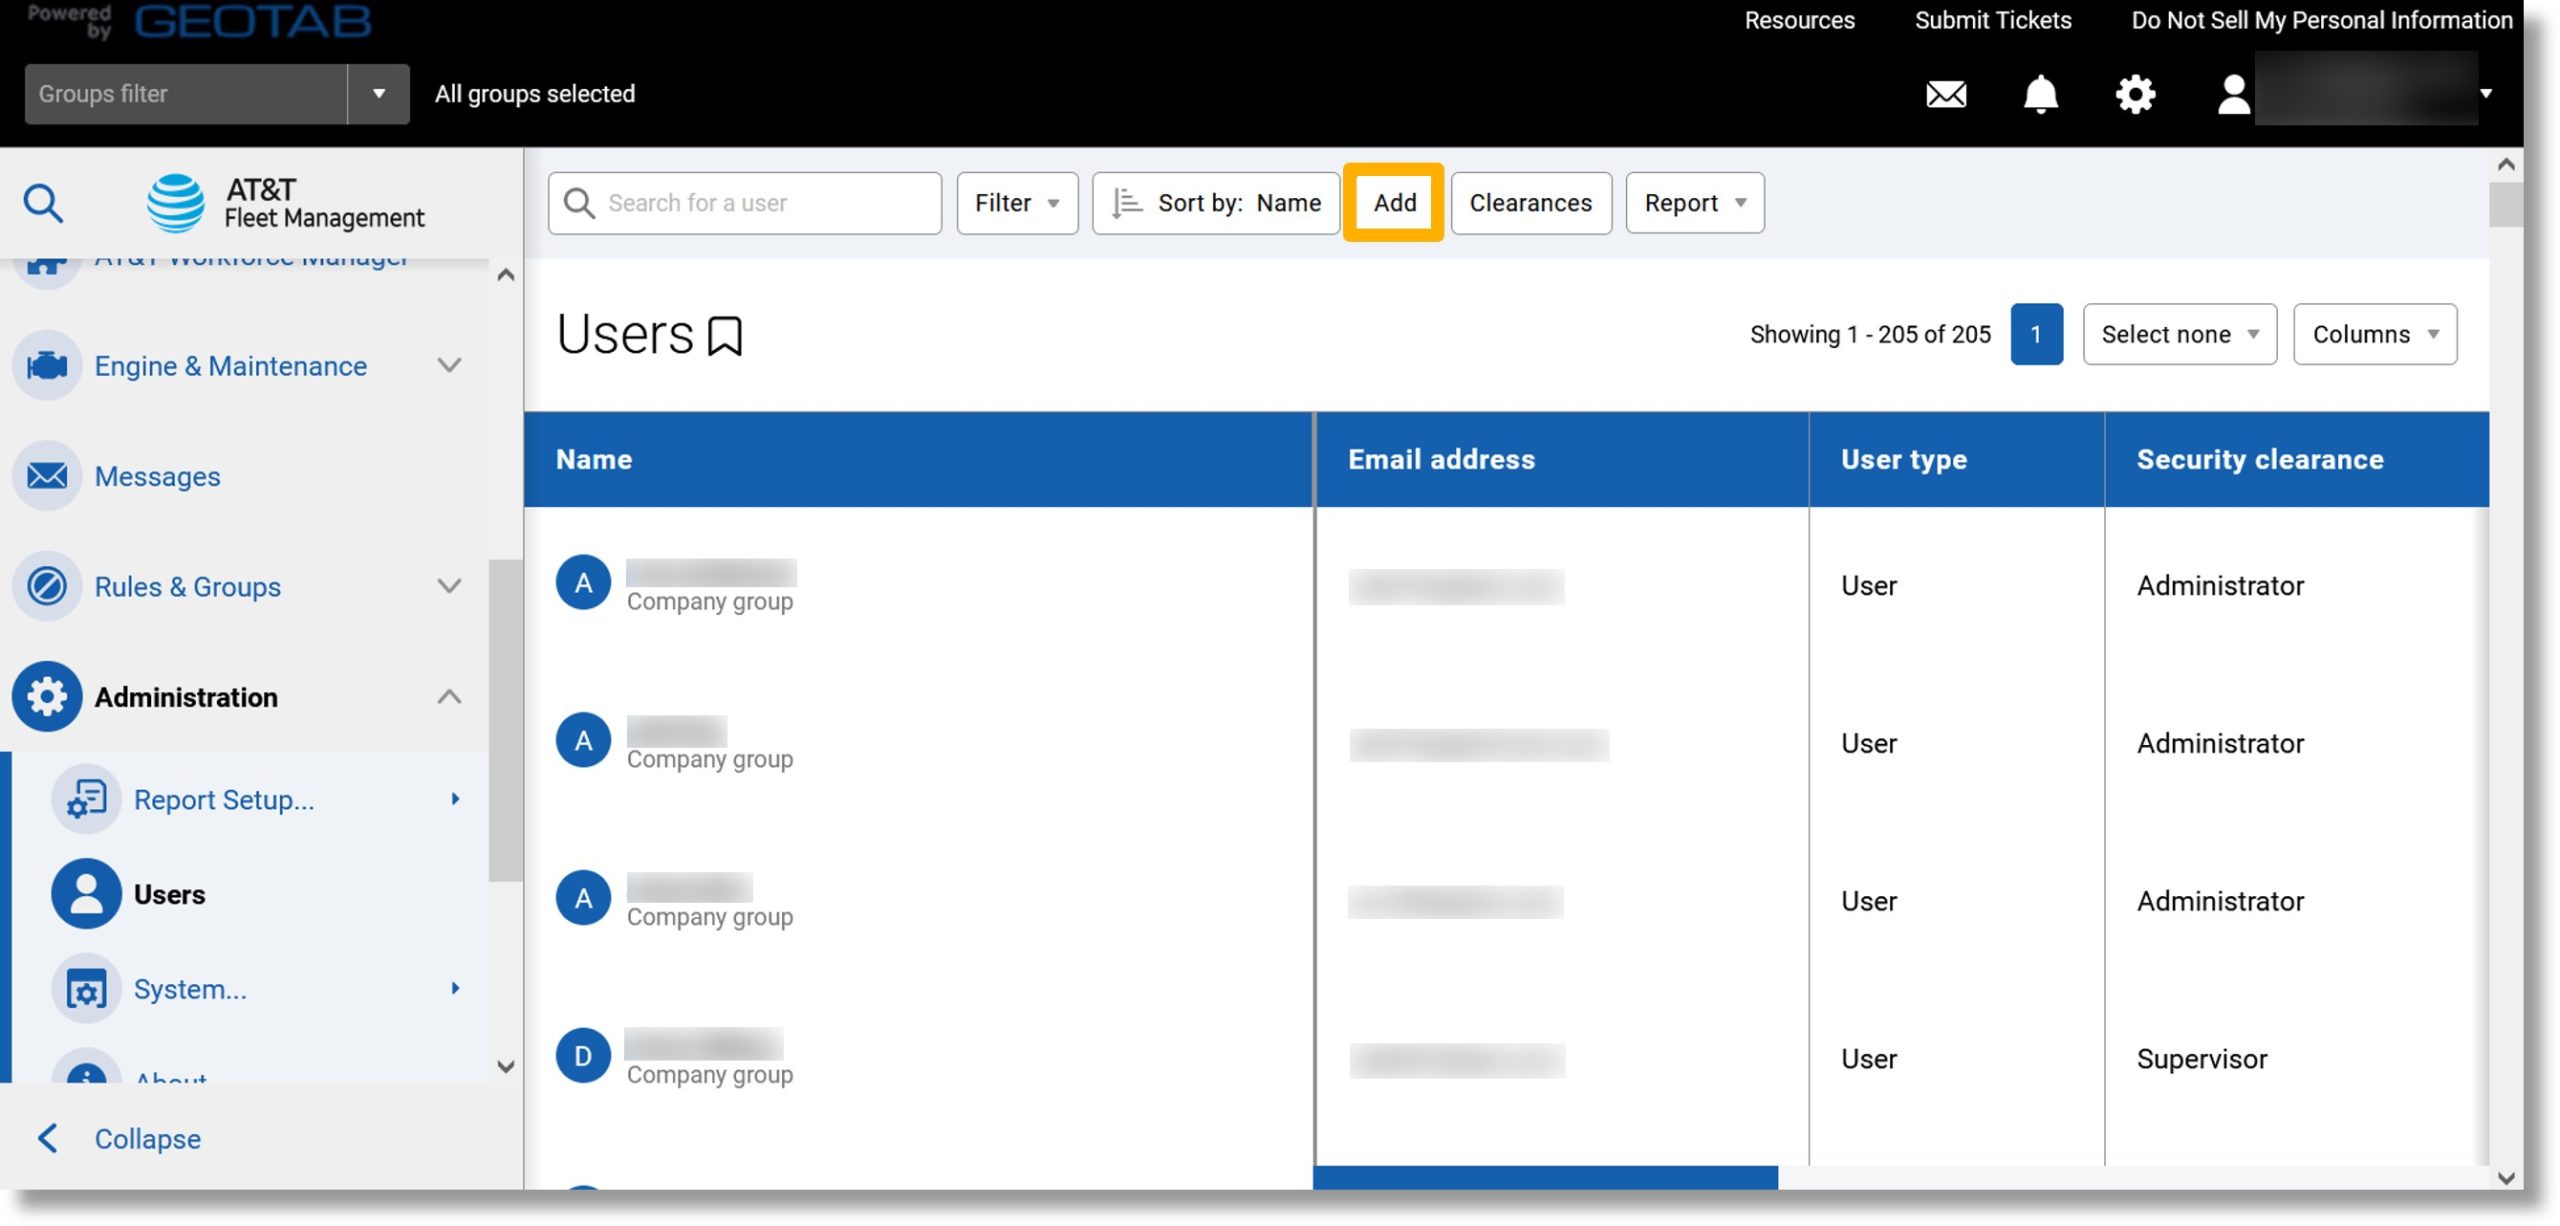Click the Report Setup icon
The width and height of the screenshot is (2560, 1226).
[86, 799]
